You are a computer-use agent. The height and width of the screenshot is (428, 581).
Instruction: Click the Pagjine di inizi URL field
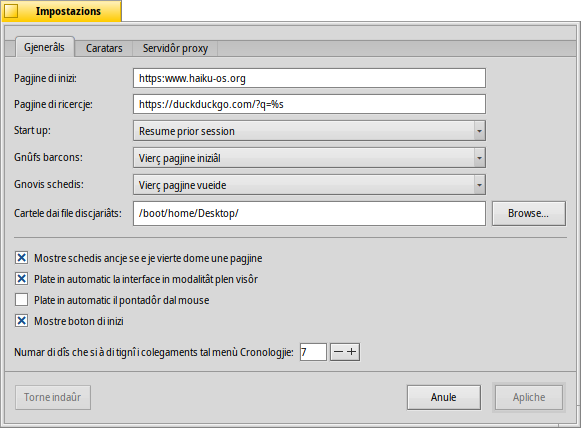coord(309,78)
